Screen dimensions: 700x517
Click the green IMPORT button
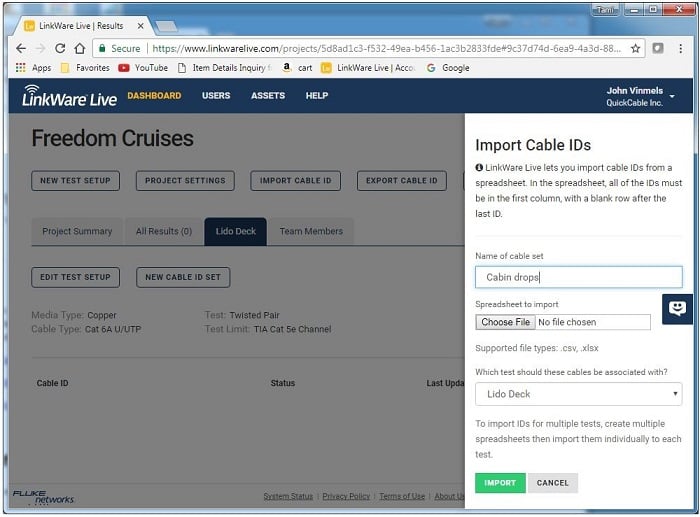coord(500,483)
